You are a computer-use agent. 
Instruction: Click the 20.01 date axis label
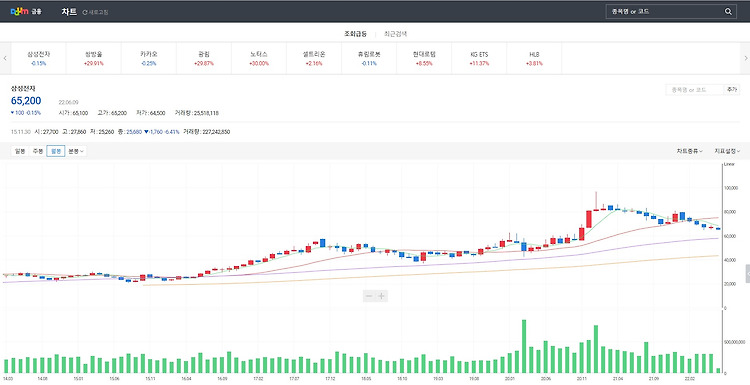pos(509,378)
